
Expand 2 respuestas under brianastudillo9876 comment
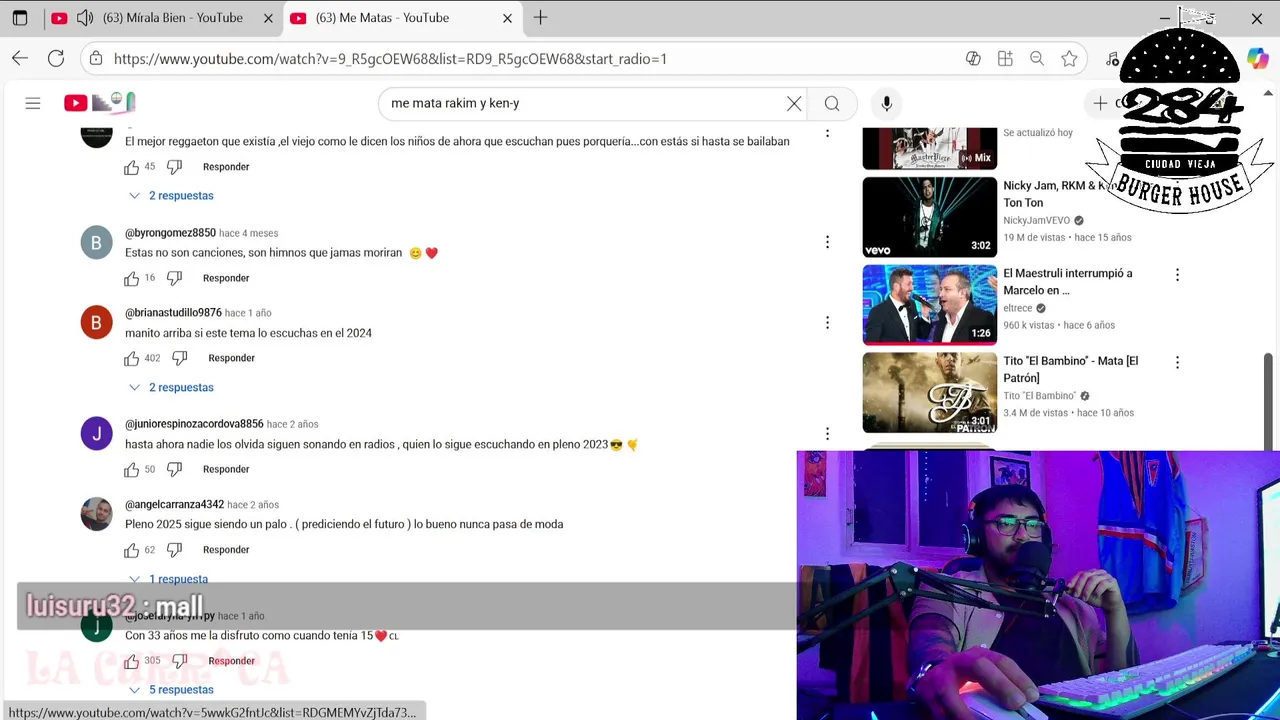[x=171, y=388]
